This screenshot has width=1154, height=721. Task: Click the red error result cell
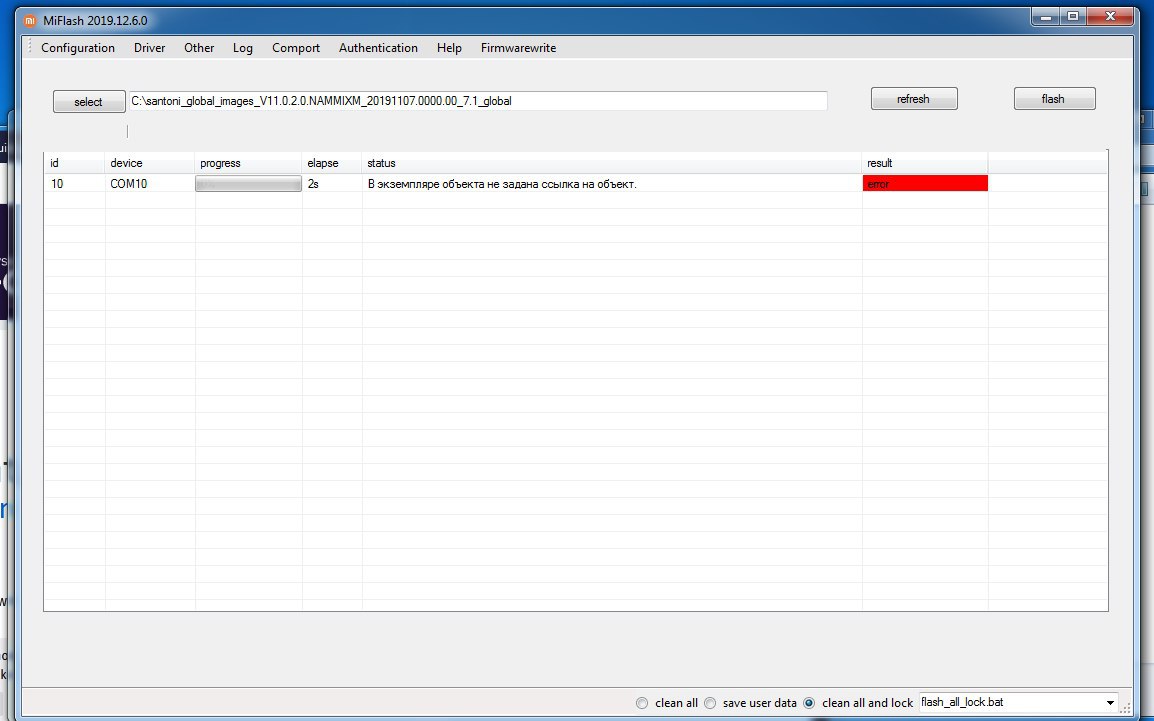[925, 184]
